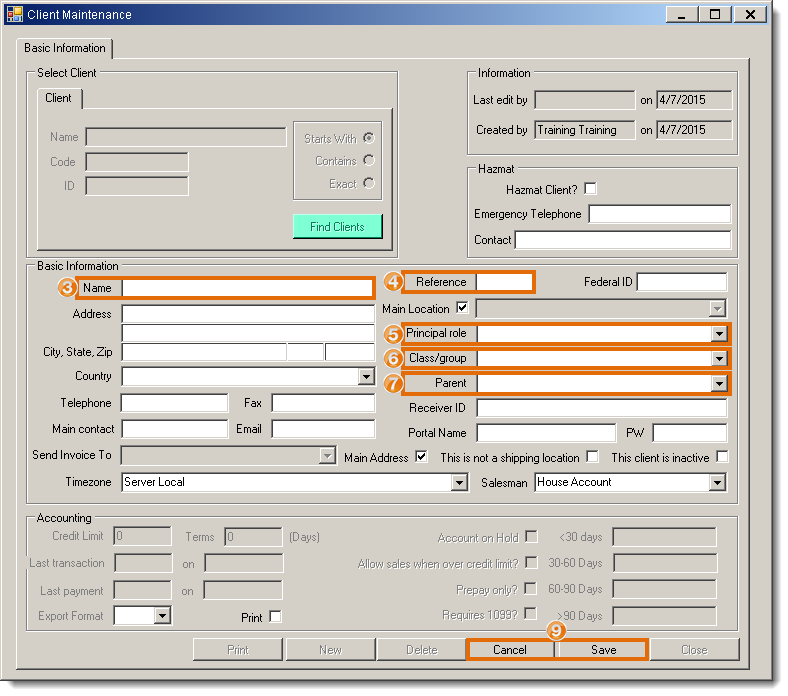This screenshot has height=696, width=788.
Task: Click the Client Maintenance title bar icon
Action: click(x=15, y=14)
